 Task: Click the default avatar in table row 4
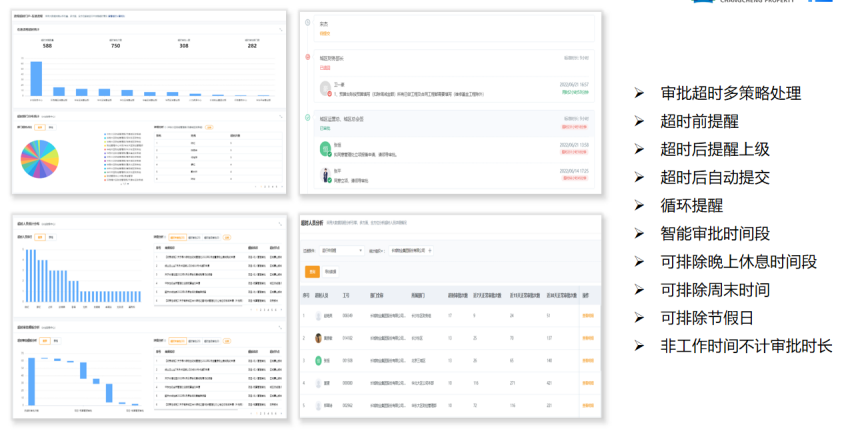(x=318, y=383)
